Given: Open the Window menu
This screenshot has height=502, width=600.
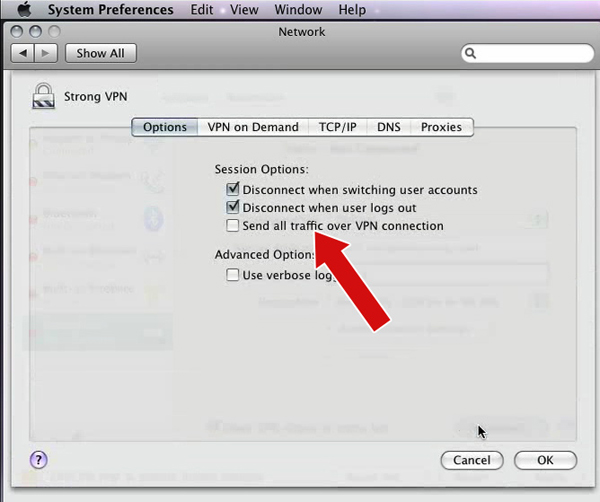Looking at the screenshot, I should tap(297, 10).
